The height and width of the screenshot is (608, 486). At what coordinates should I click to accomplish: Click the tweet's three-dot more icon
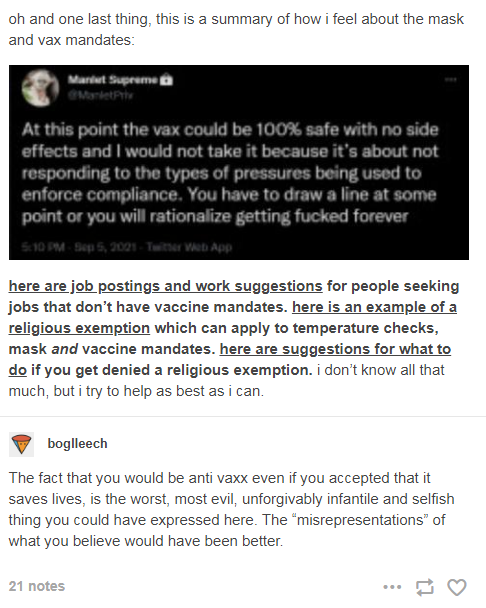tap(450, 80)
